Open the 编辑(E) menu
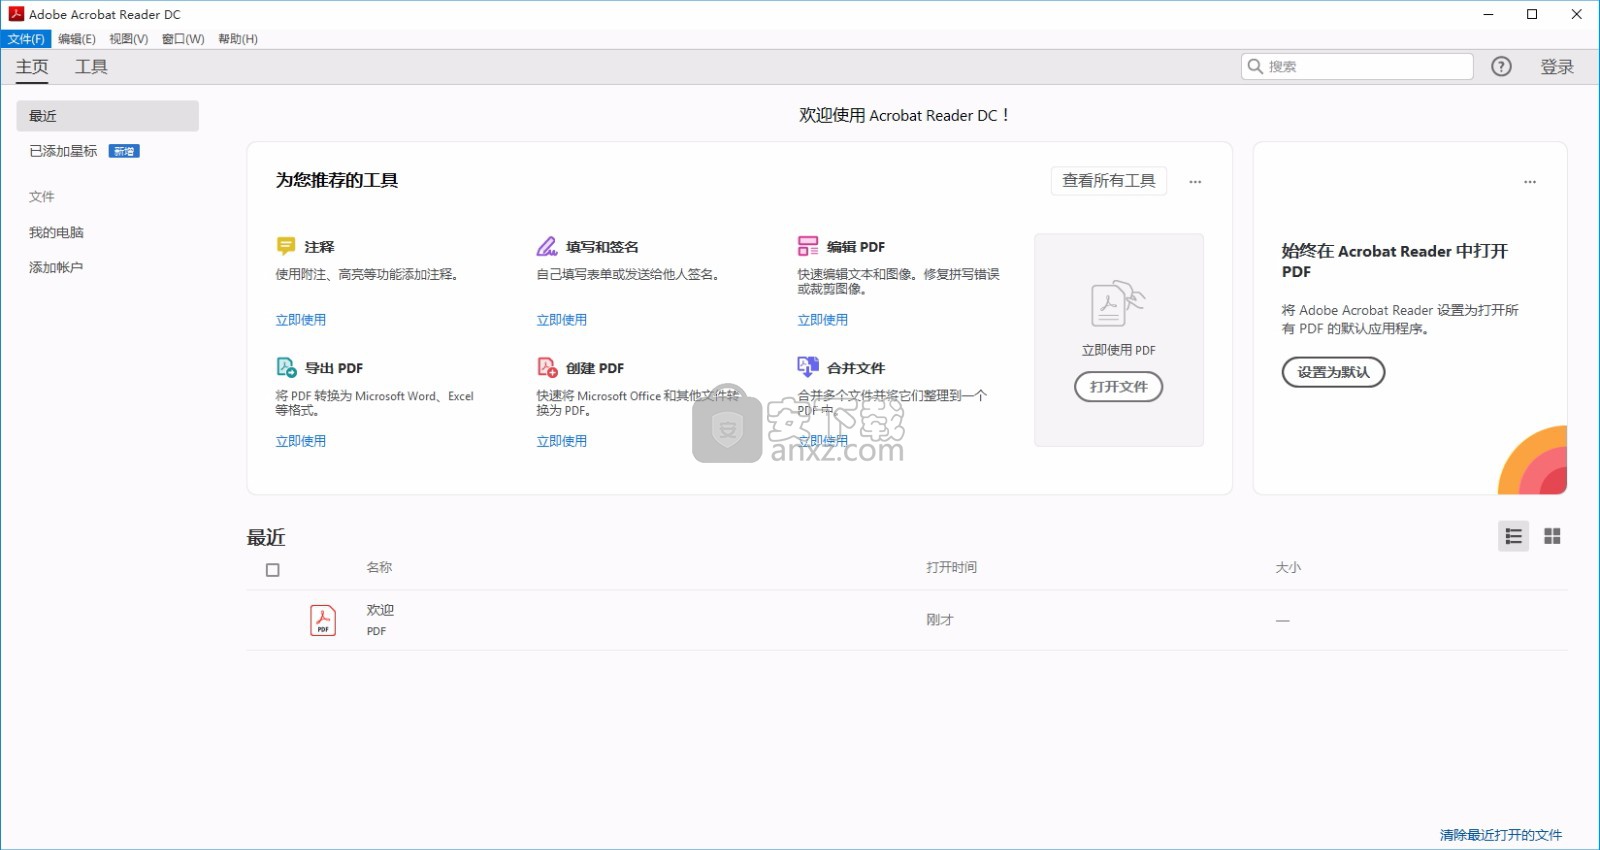Screen dimensions: 1600x850 (x=77, y=39)
